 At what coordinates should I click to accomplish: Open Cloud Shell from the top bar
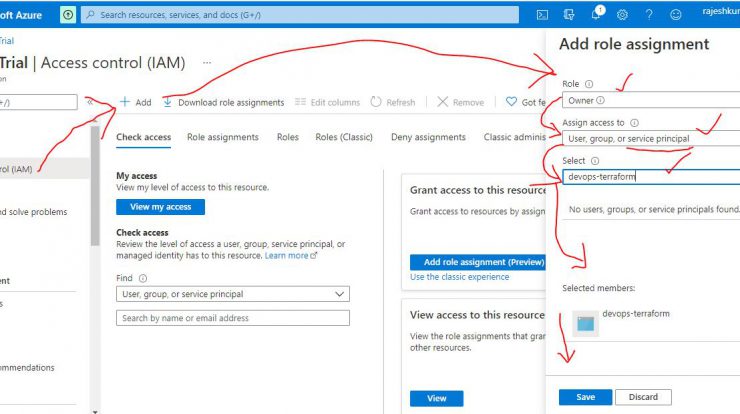[x=542, y=15]
